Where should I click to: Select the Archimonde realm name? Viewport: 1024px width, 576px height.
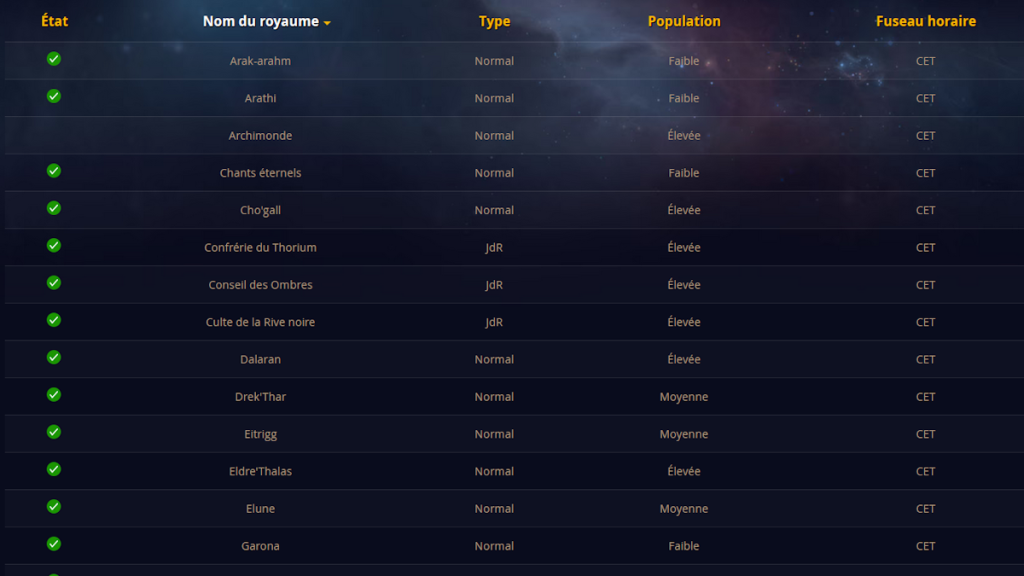click(260, 136)
